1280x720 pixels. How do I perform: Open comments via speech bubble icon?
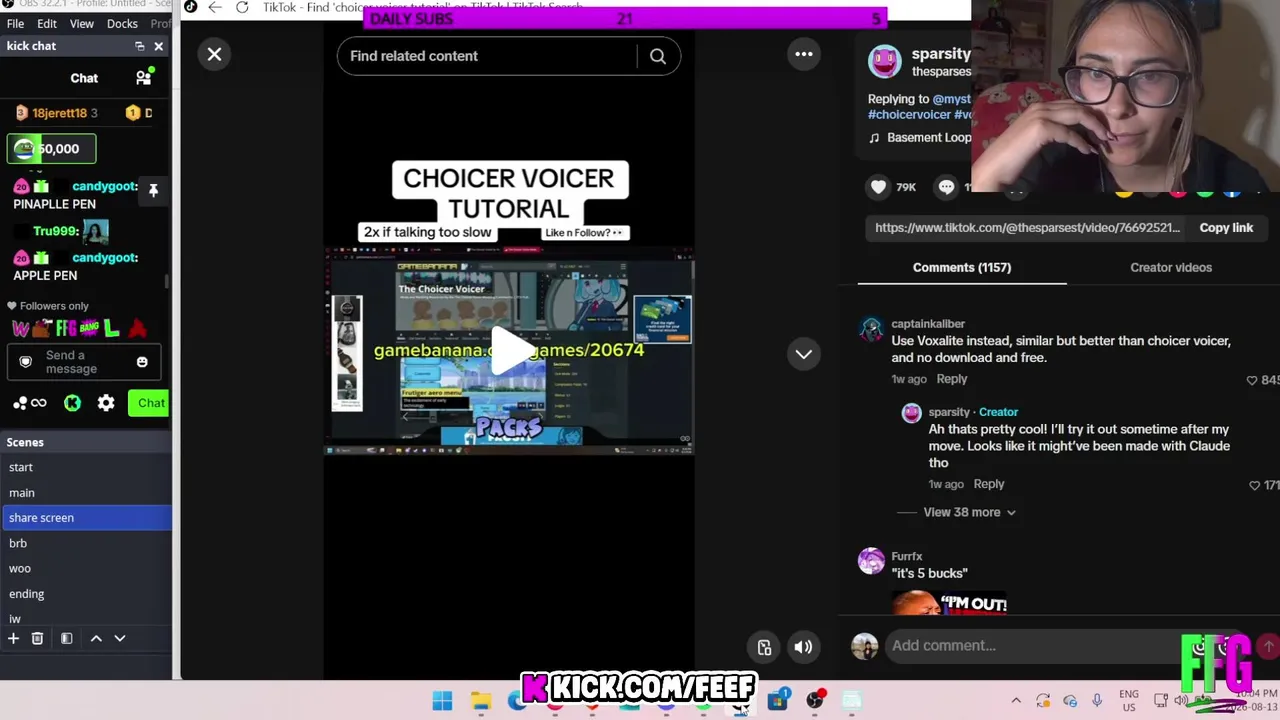point(946,187)
